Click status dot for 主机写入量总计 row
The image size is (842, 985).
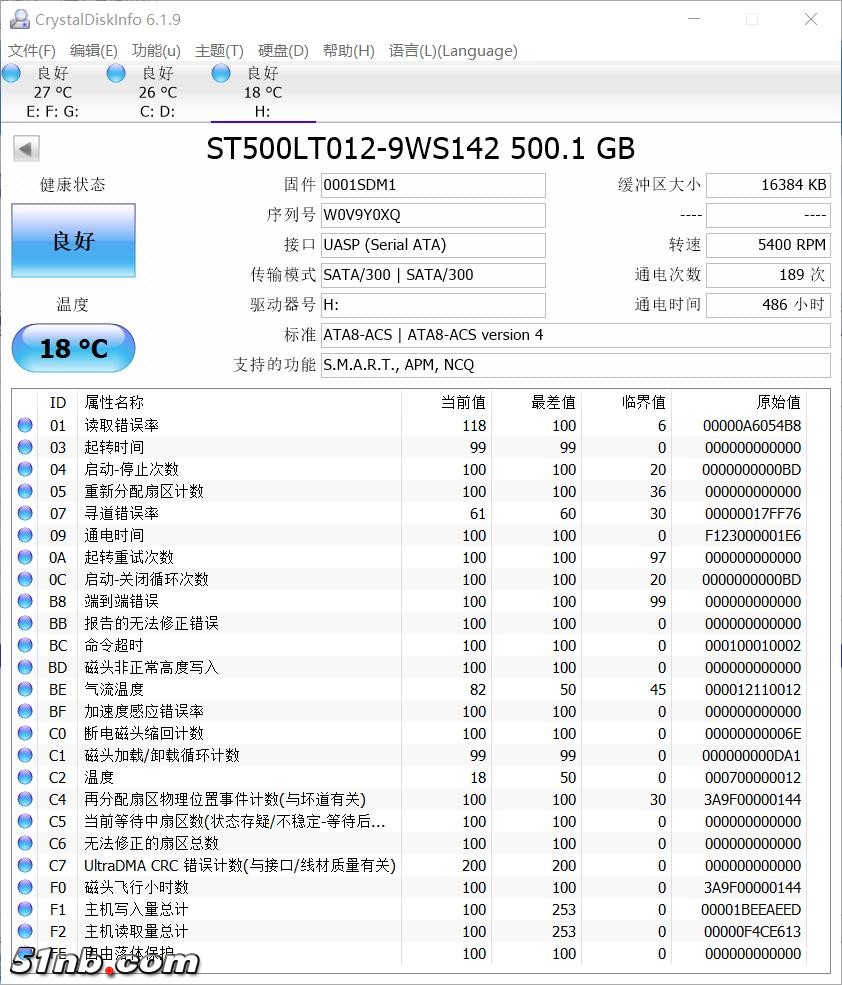point(25,909)
